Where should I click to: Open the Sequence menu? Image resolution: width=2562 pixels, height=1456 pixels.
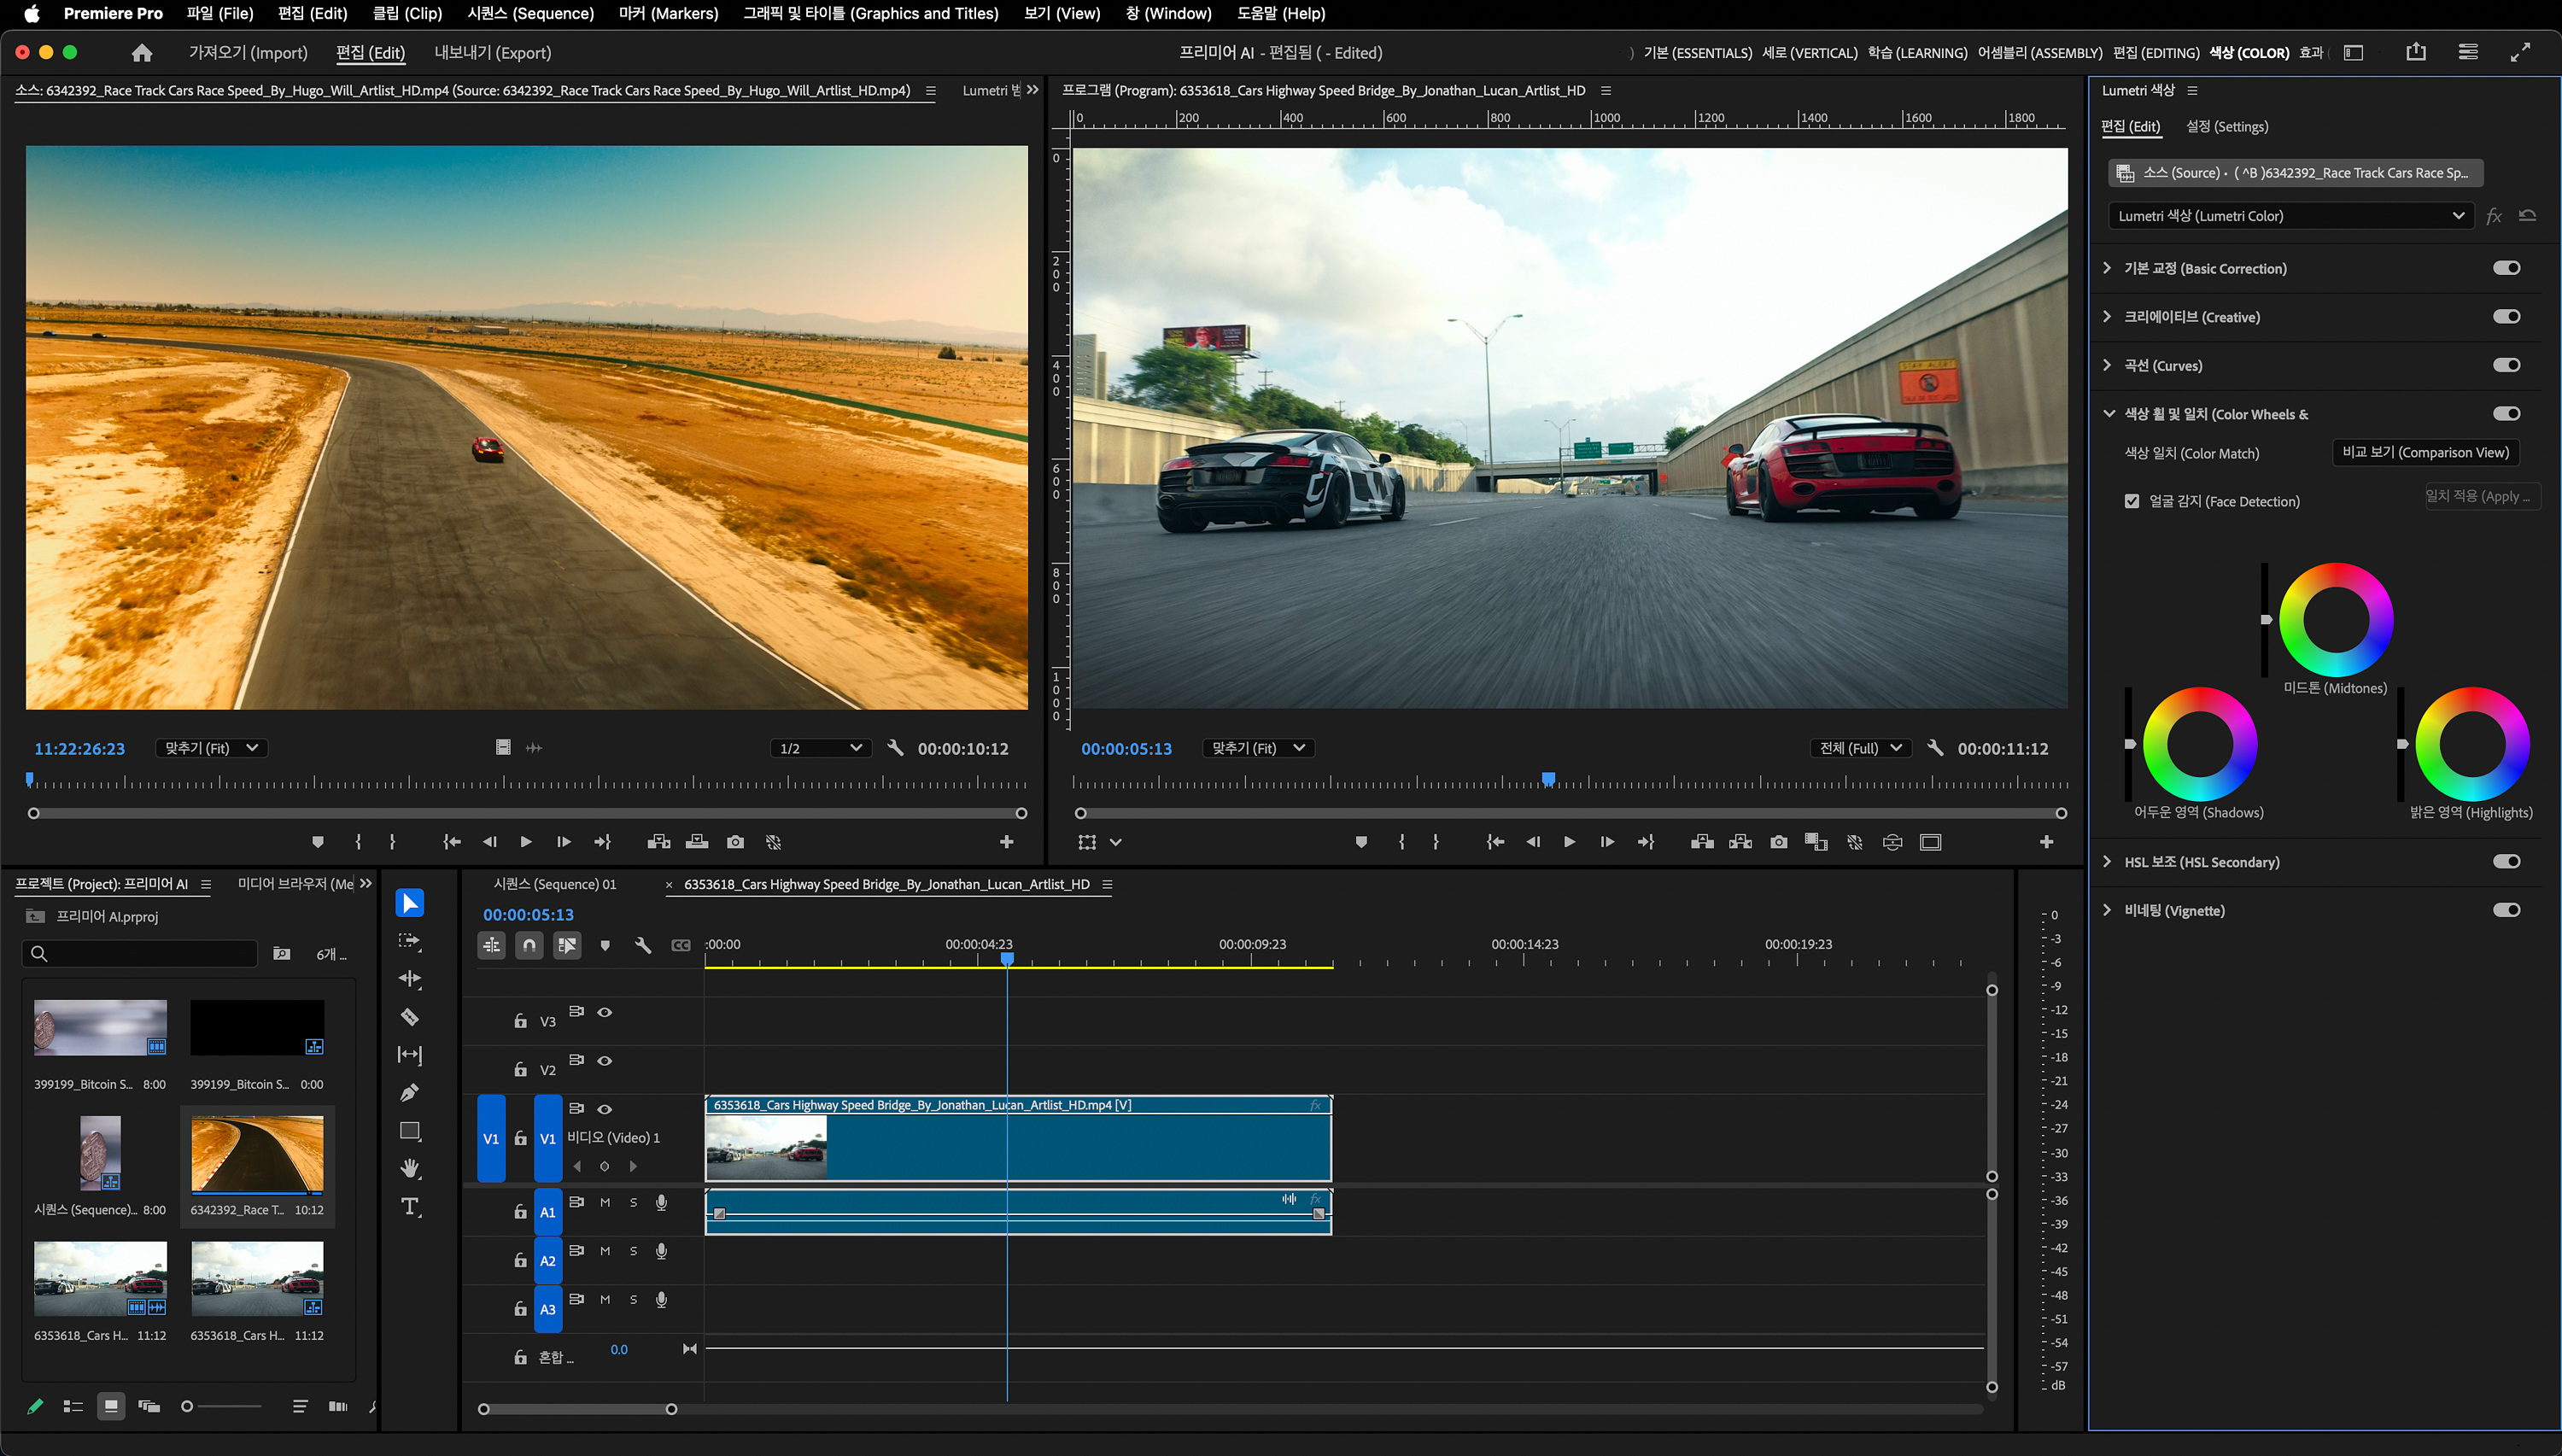(x=530, y=13)
